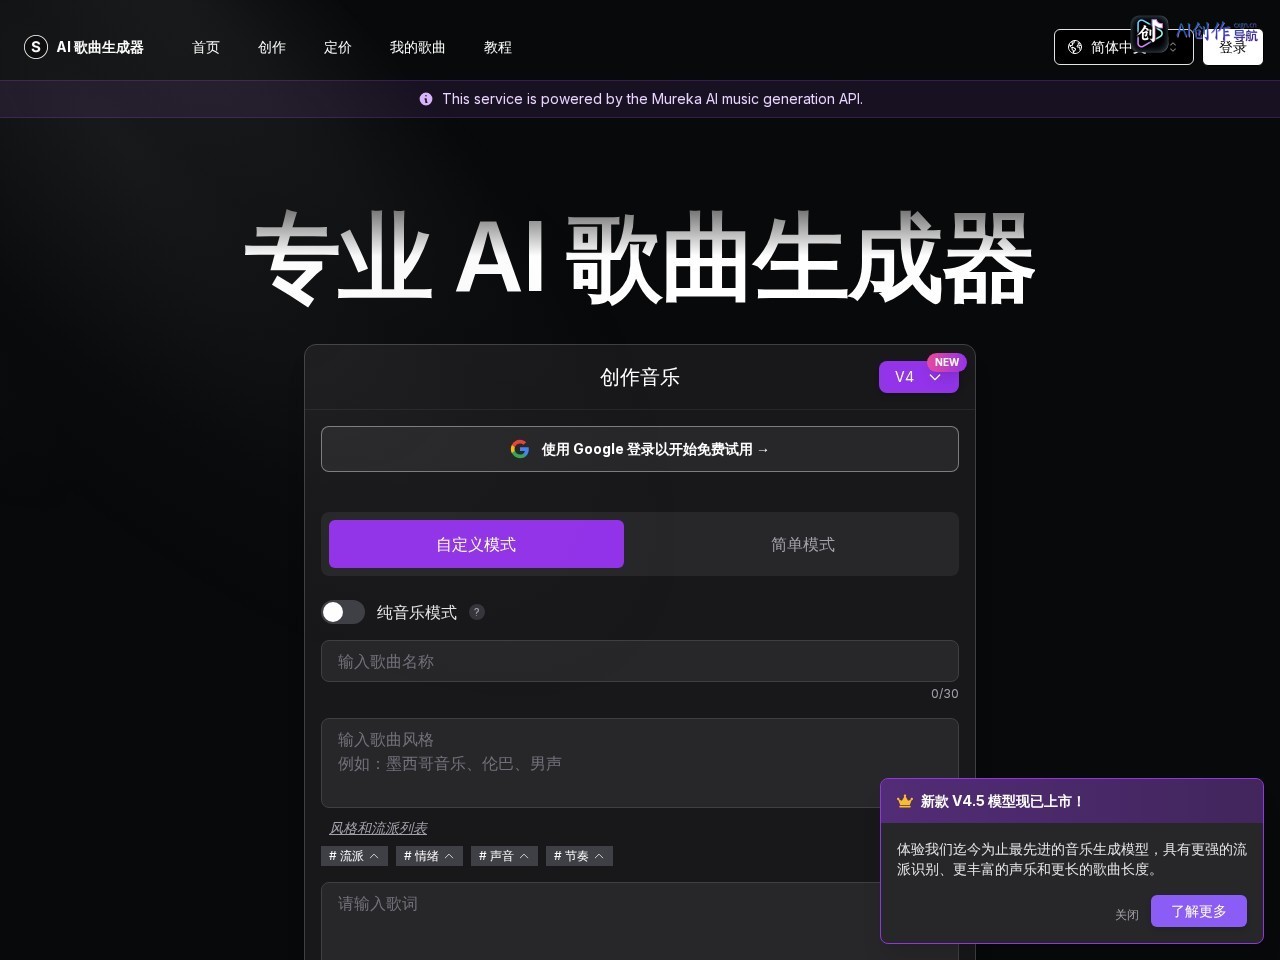Open the 风格和流派列表 link

click(378, 828)
